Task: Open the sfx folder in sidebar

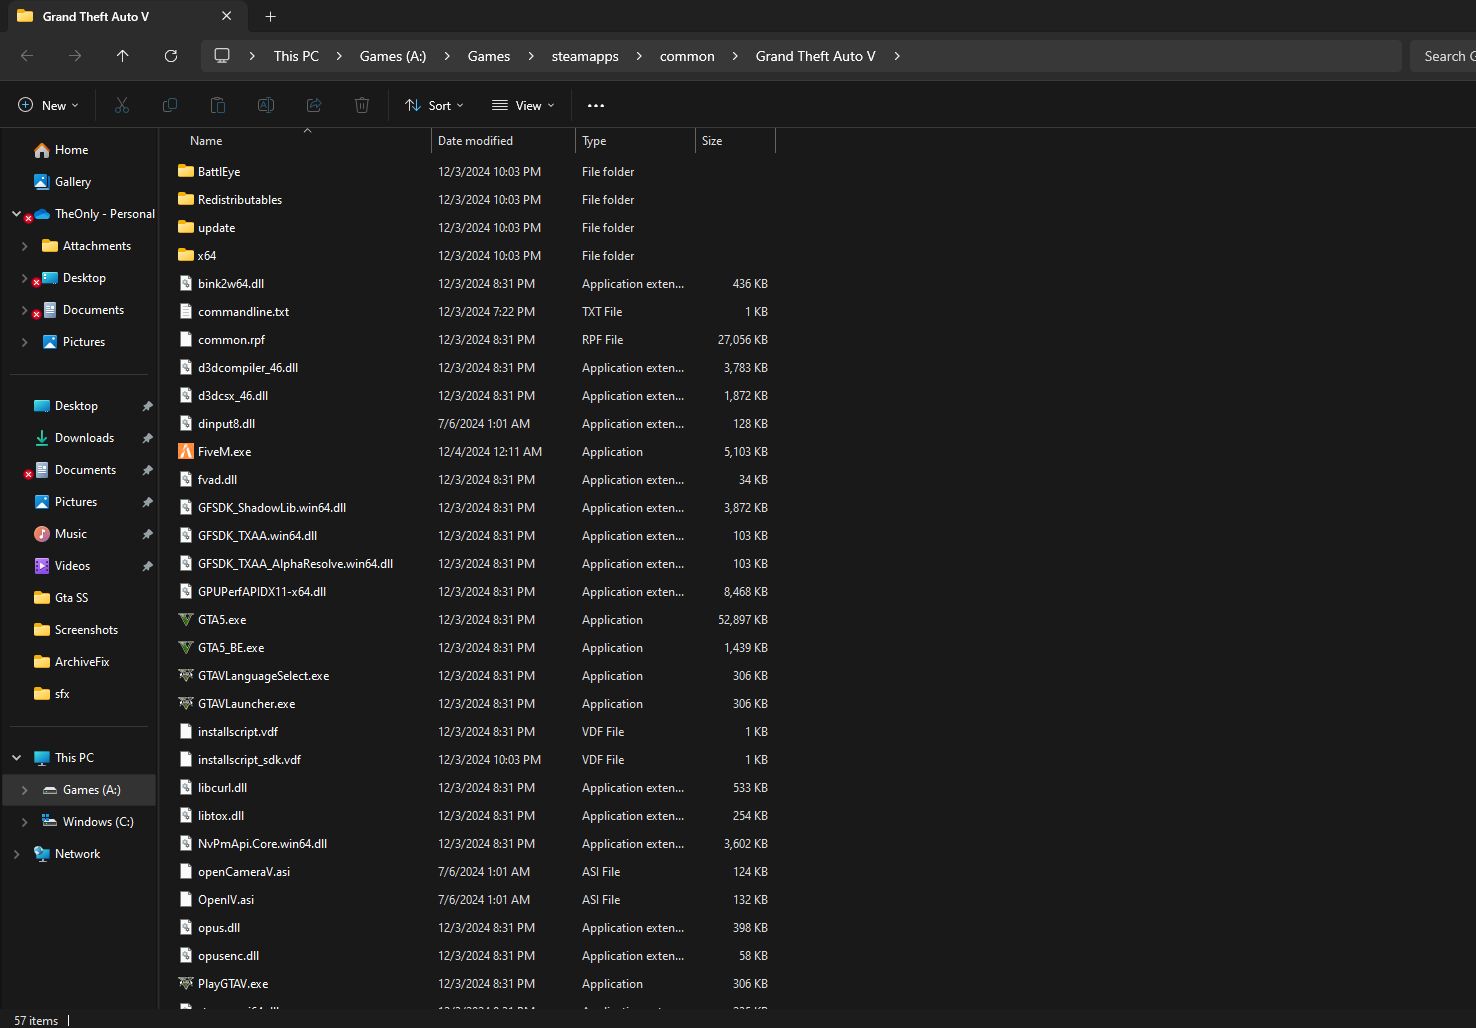Action: click(52, 694)
